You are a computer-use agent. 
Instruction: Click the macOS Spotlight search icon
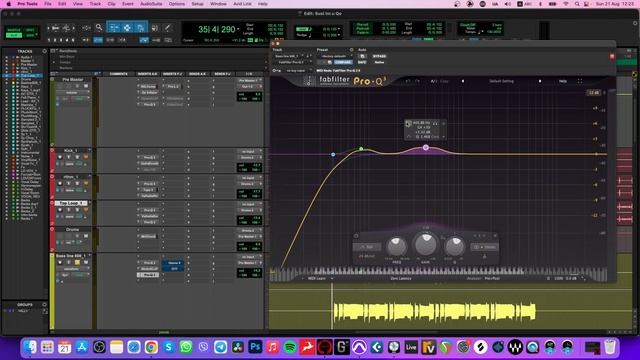pos(577,4)
